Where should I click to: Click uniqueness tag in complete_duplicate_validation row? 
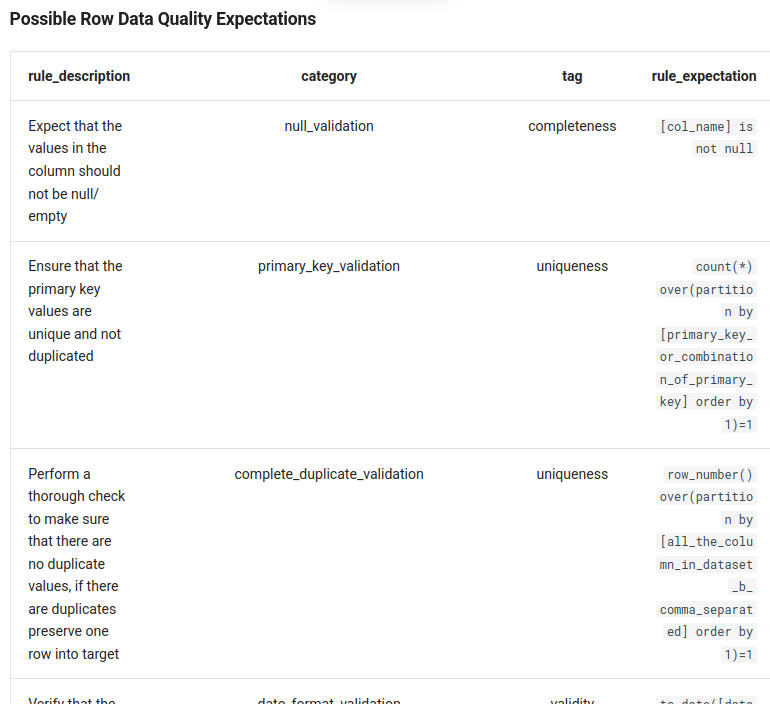[572, 474]
